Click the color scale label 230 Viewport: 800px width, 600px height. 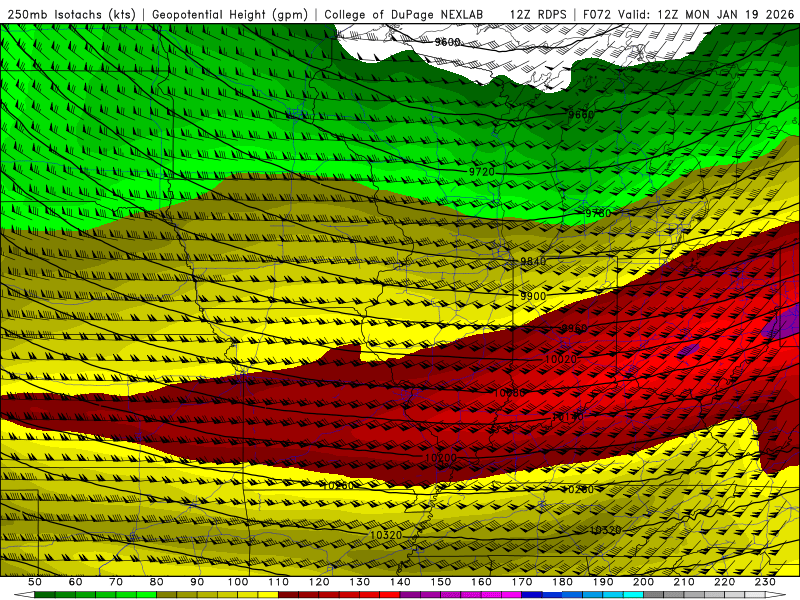tap(766, 582)
